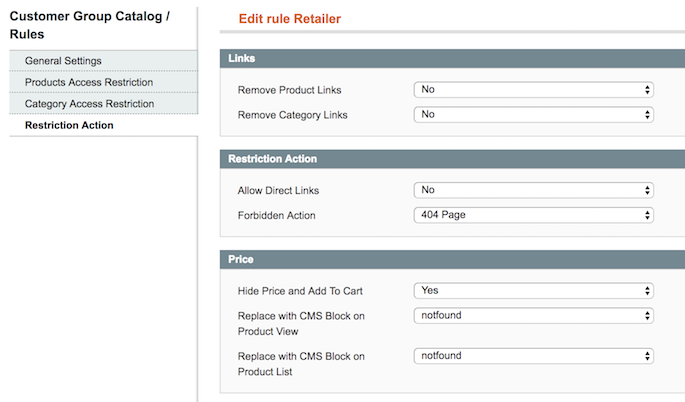Click the Price section header
The height and width of the screenshot is (402, 685).
click(x=452, y=260)
